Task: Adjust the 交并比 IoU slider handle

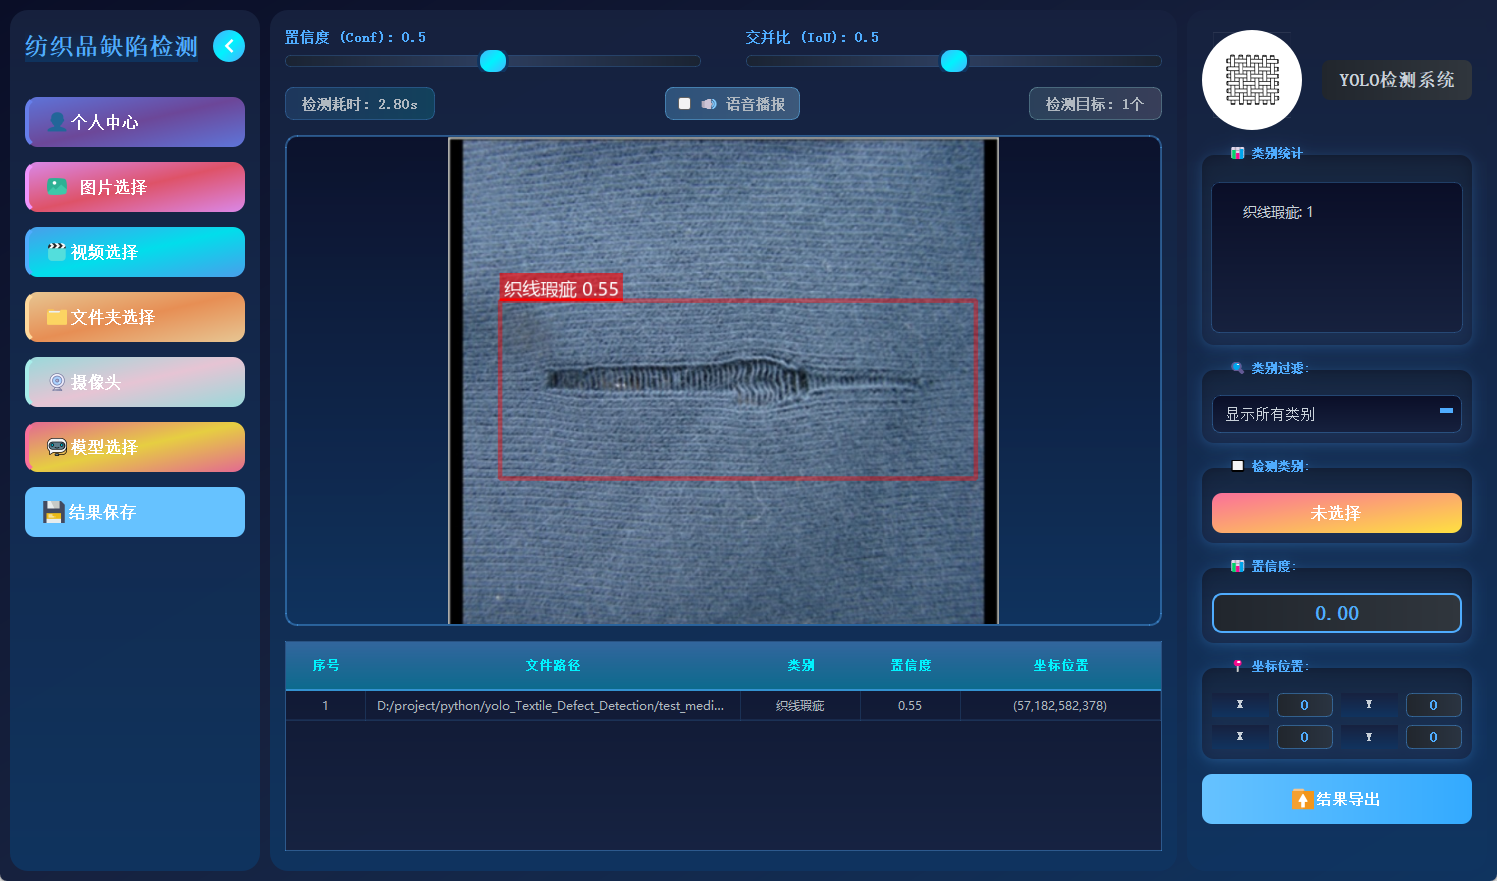Action: (954, 61)
